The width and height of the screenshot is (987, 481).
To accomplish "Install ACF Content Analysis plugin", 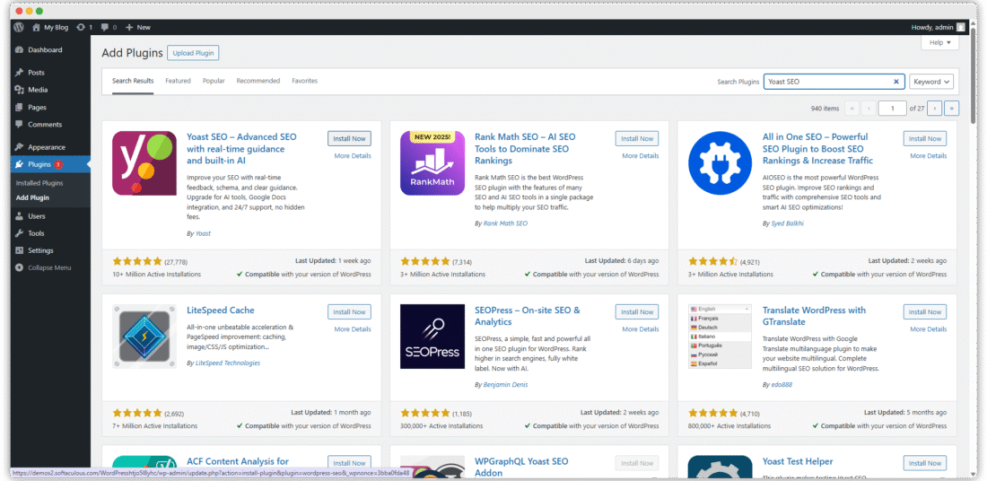I will tap(349, 463).
